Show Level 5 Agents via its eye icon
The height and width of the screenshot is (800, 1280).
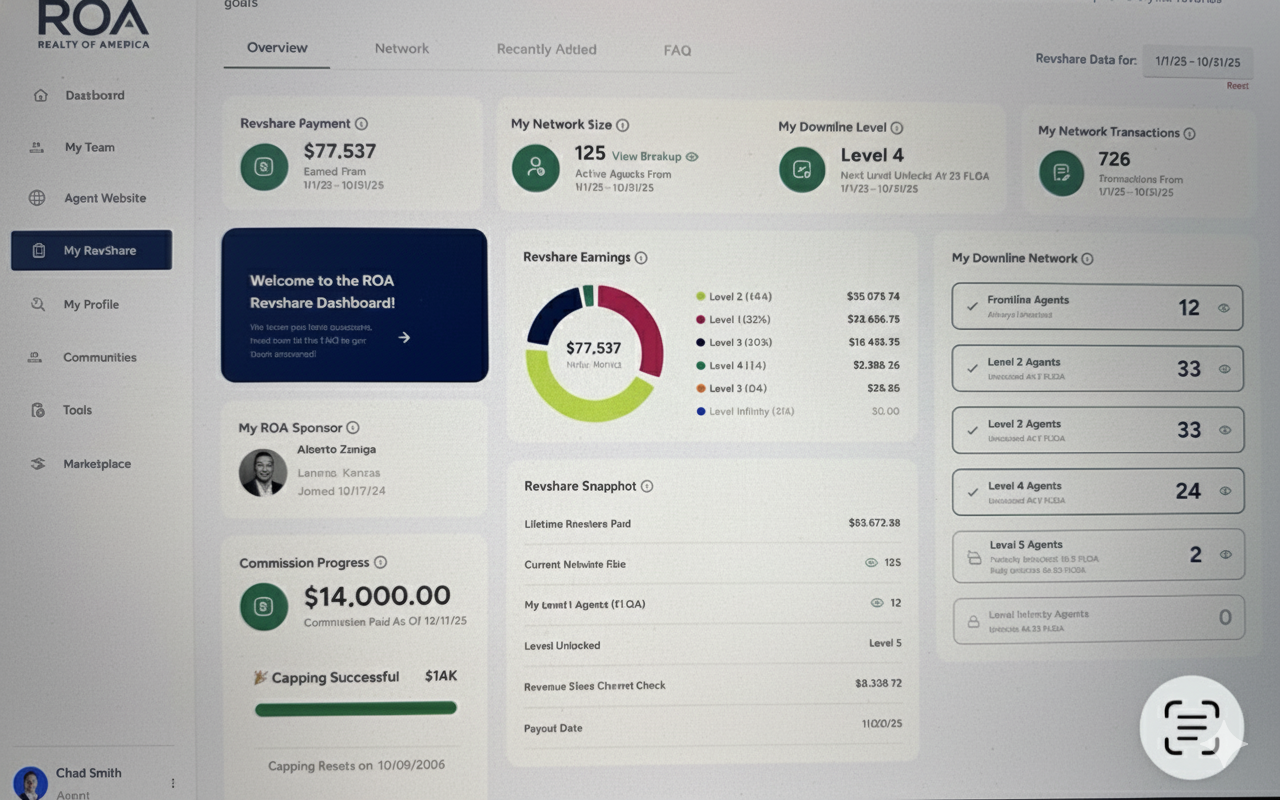pyautogui.click(x=1225, y=555)
